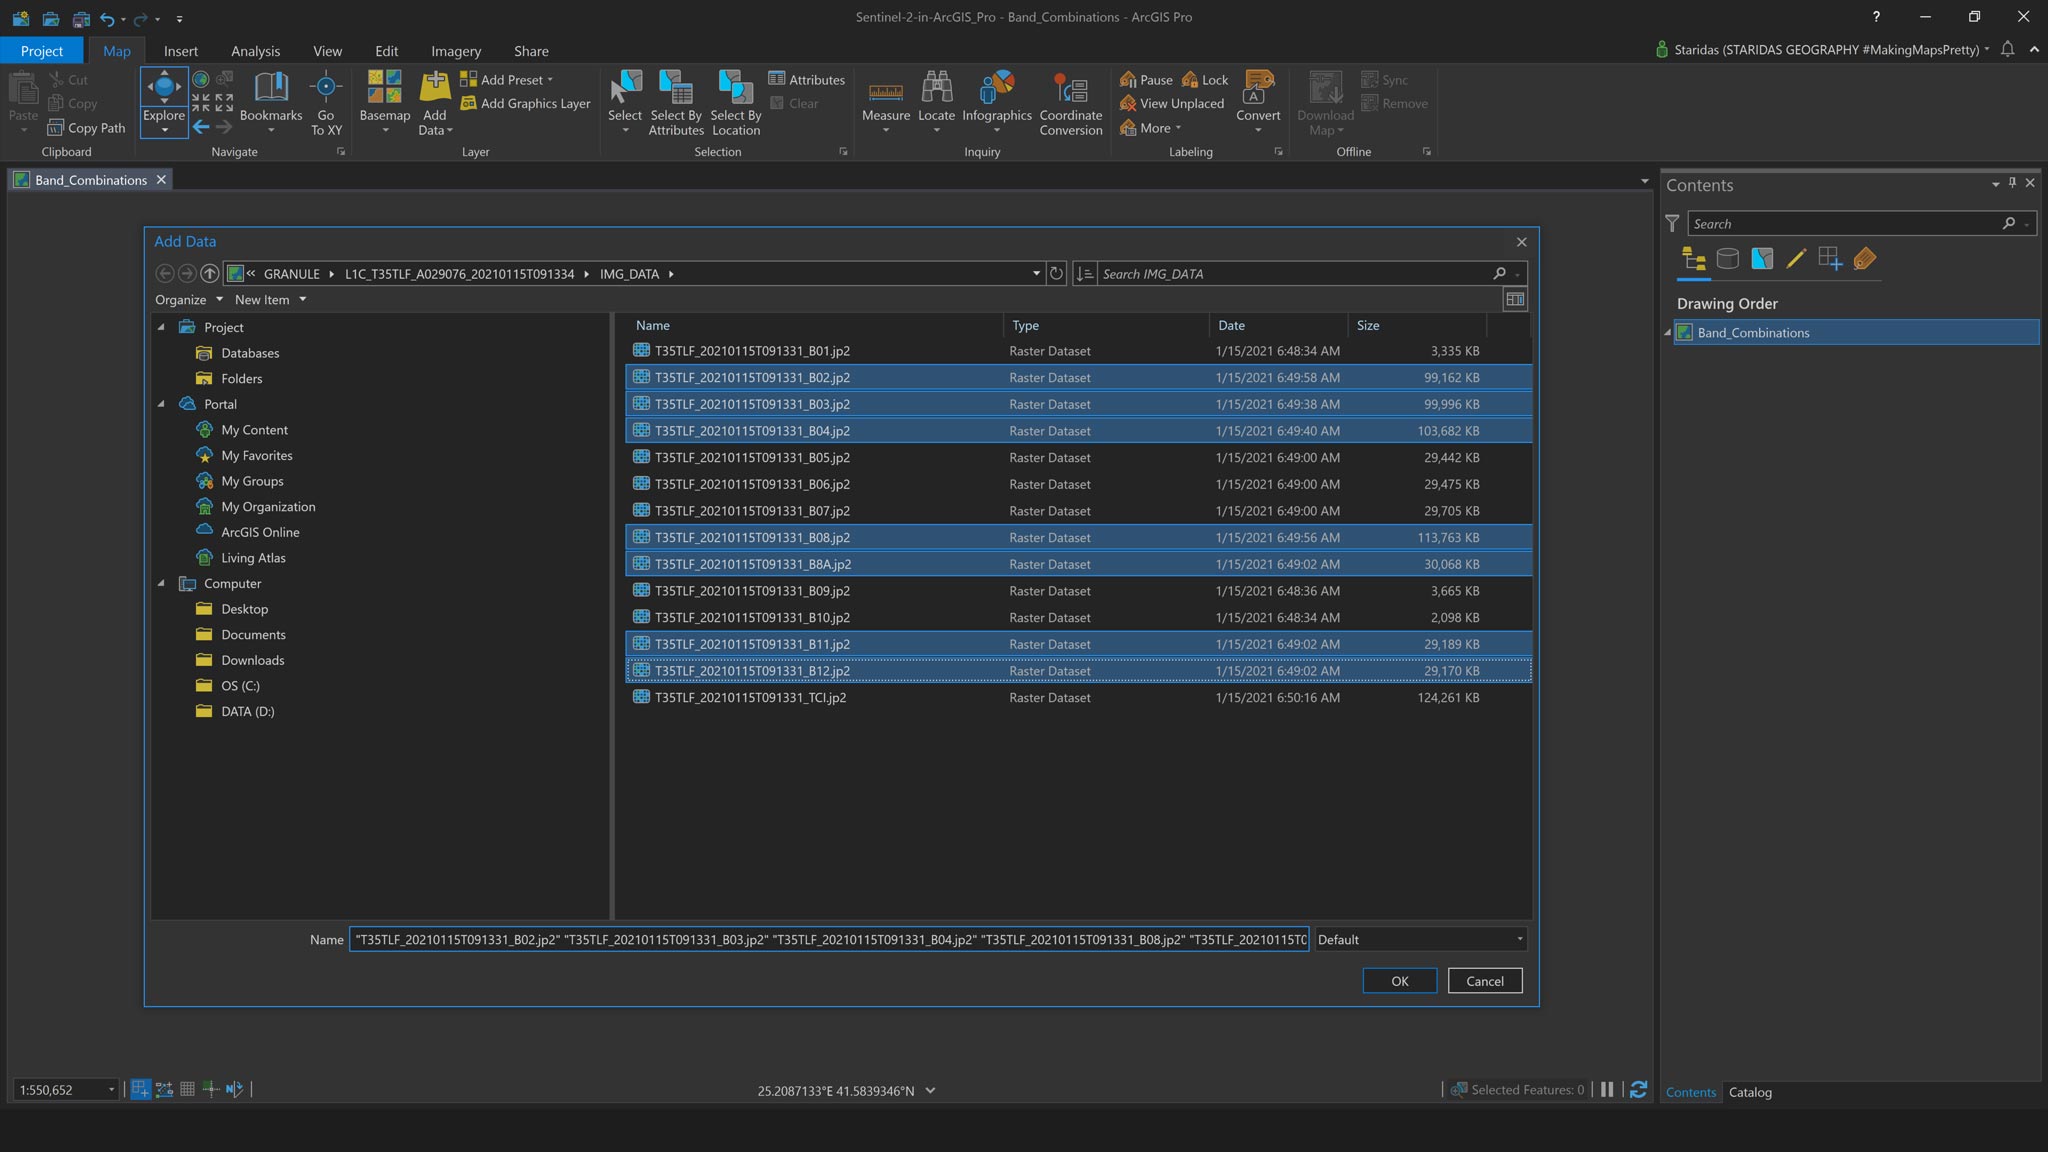Image resolution: width=2048 pixels, height=1152 pixels.
Task: Click the Search IMG_DATA field
Action: pos(1295,274)
